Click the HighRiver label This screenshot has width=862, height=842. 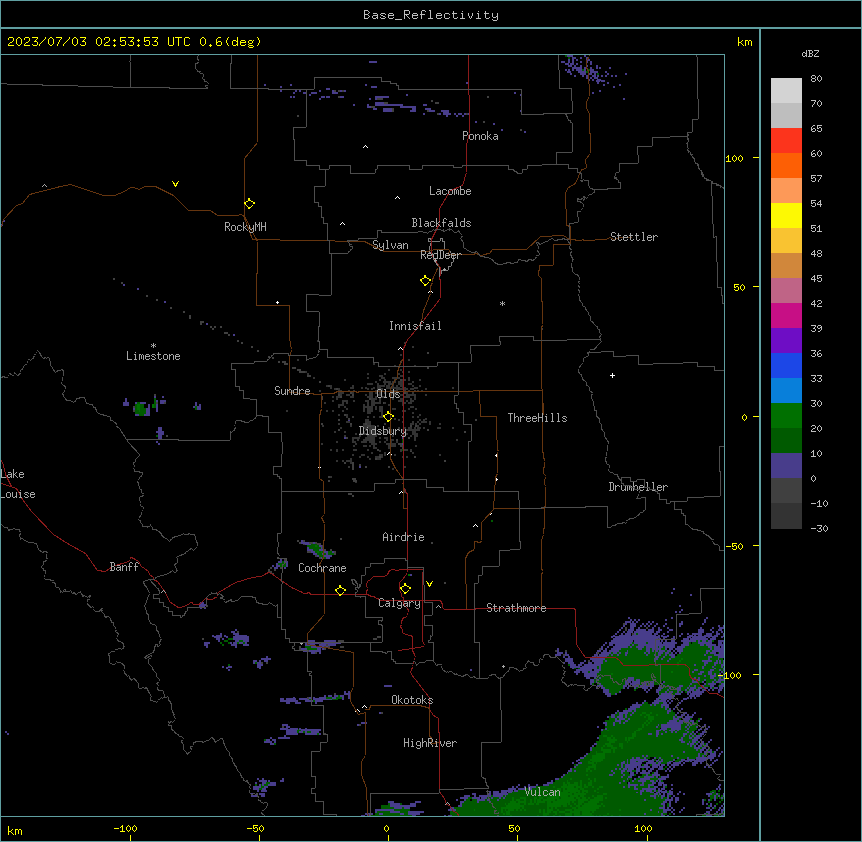[x=430, y=743]
